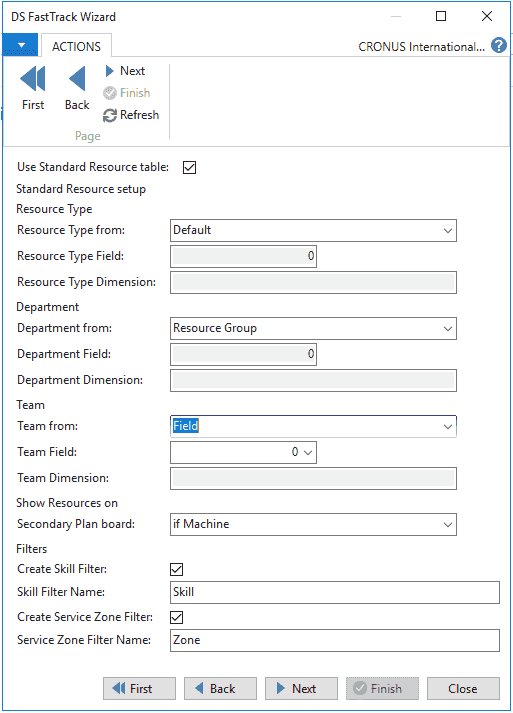Click the First double-arrow icon in the ribbon
The image size is (513, 713).
[x=33, y=79]
